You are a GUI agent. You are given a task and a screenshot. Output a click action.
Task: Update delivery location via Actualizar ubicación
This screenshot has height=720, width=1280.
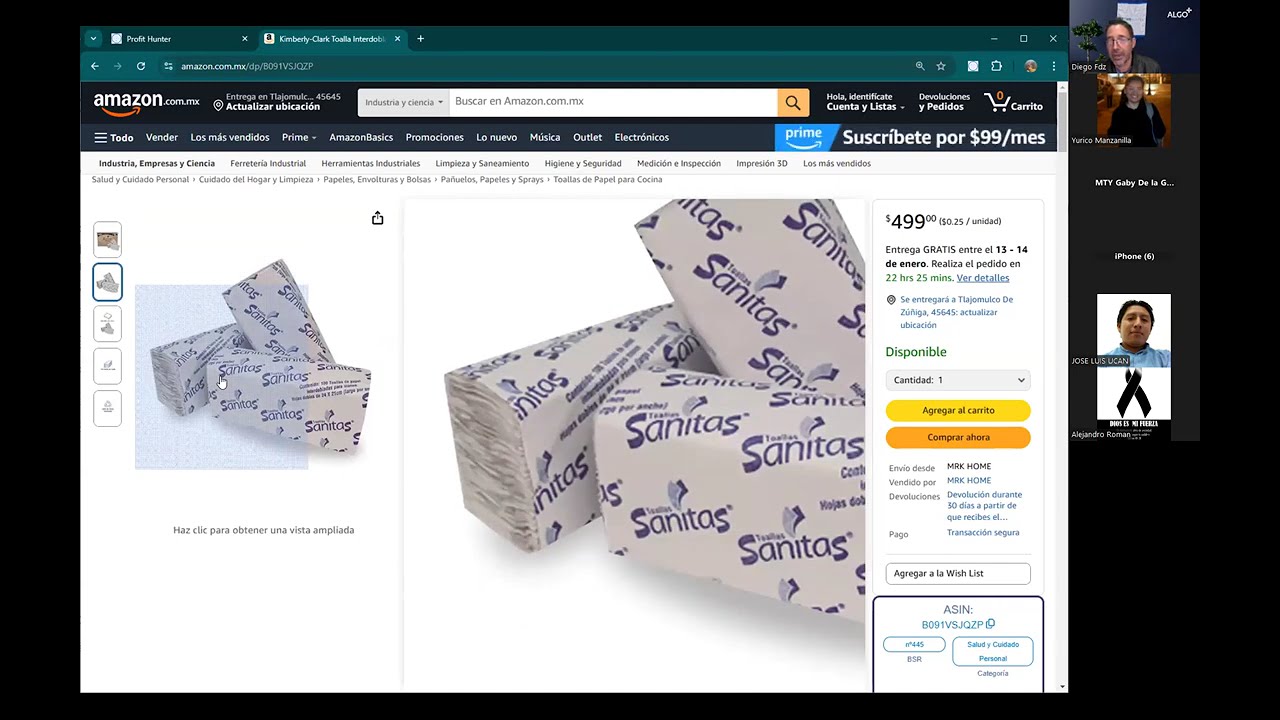pos(272,107)
